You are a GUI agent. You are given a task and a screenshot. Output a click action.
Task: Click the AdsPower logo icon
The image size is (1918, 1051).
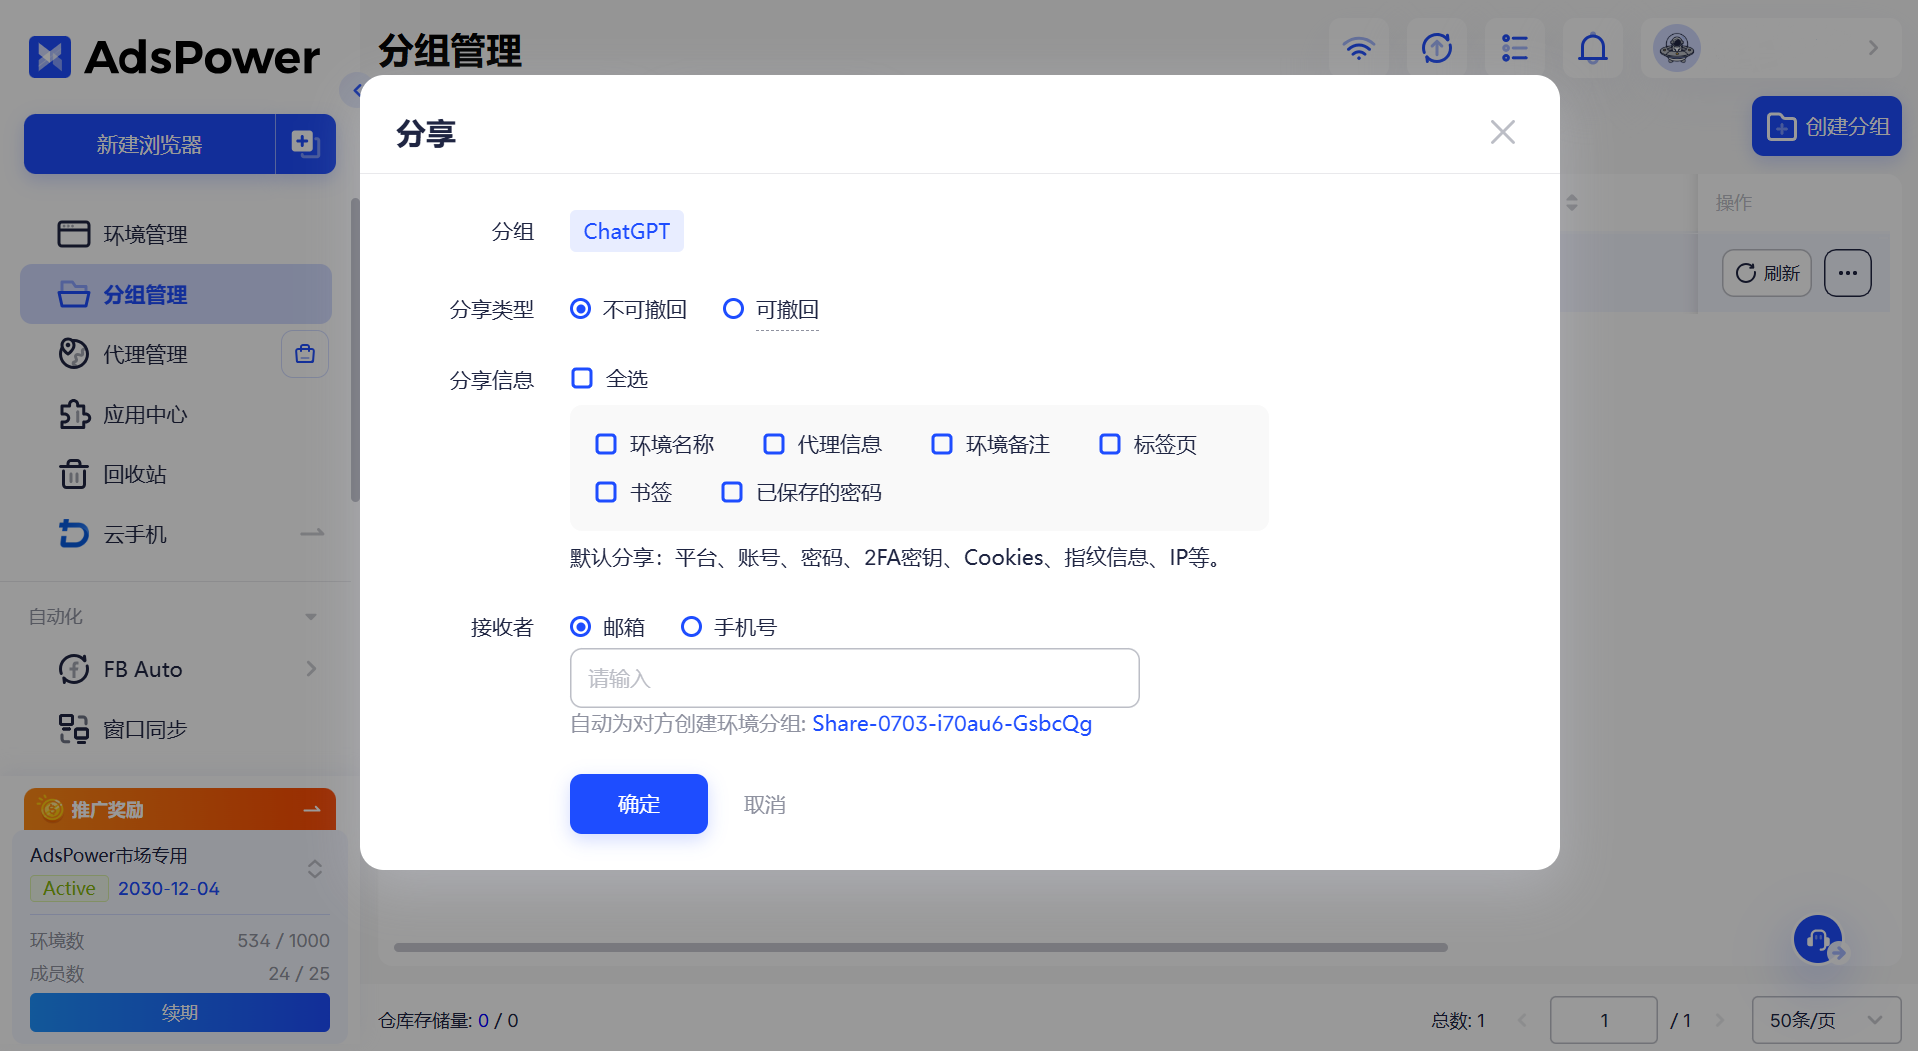[50, 57]
